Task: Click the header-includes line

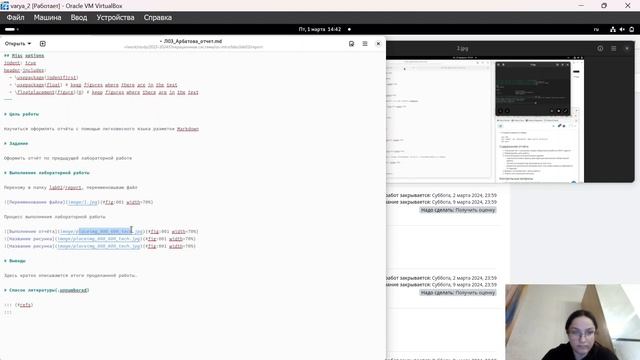Action: click(x=25, y=70)
